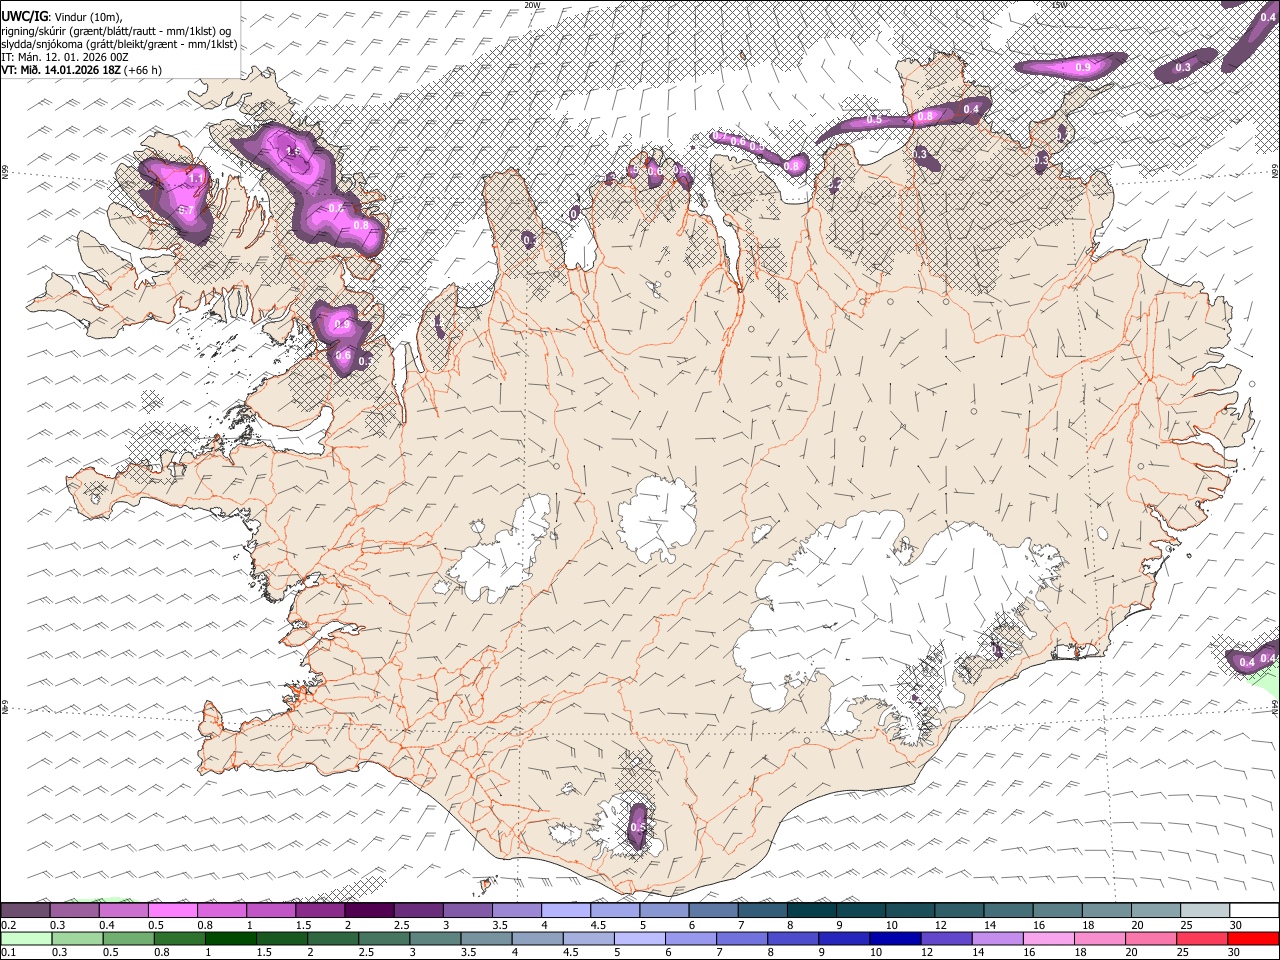Click the 1.1 precipitation value in Westfjords
Viewport: 1280px width, 960px height.
coord(197,177)
